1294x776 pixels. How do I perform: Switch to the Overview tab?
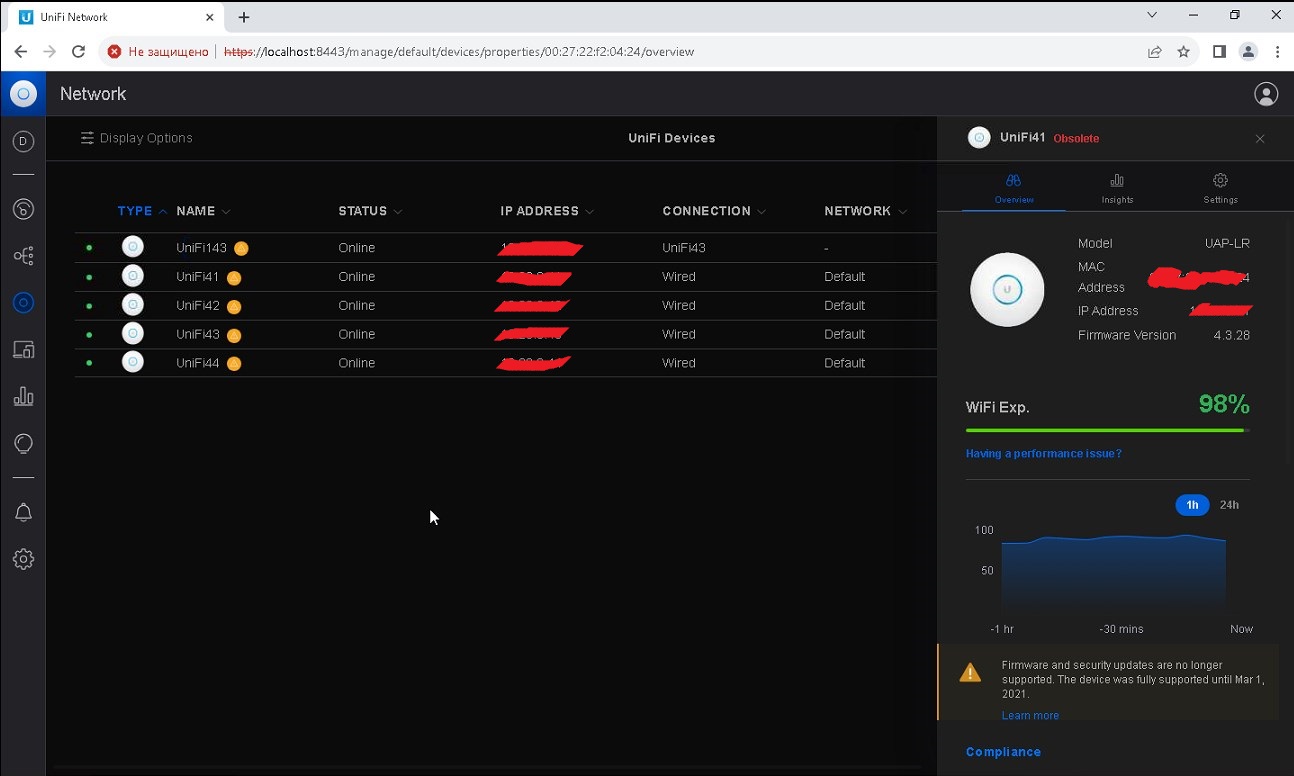coord(1014,188)
